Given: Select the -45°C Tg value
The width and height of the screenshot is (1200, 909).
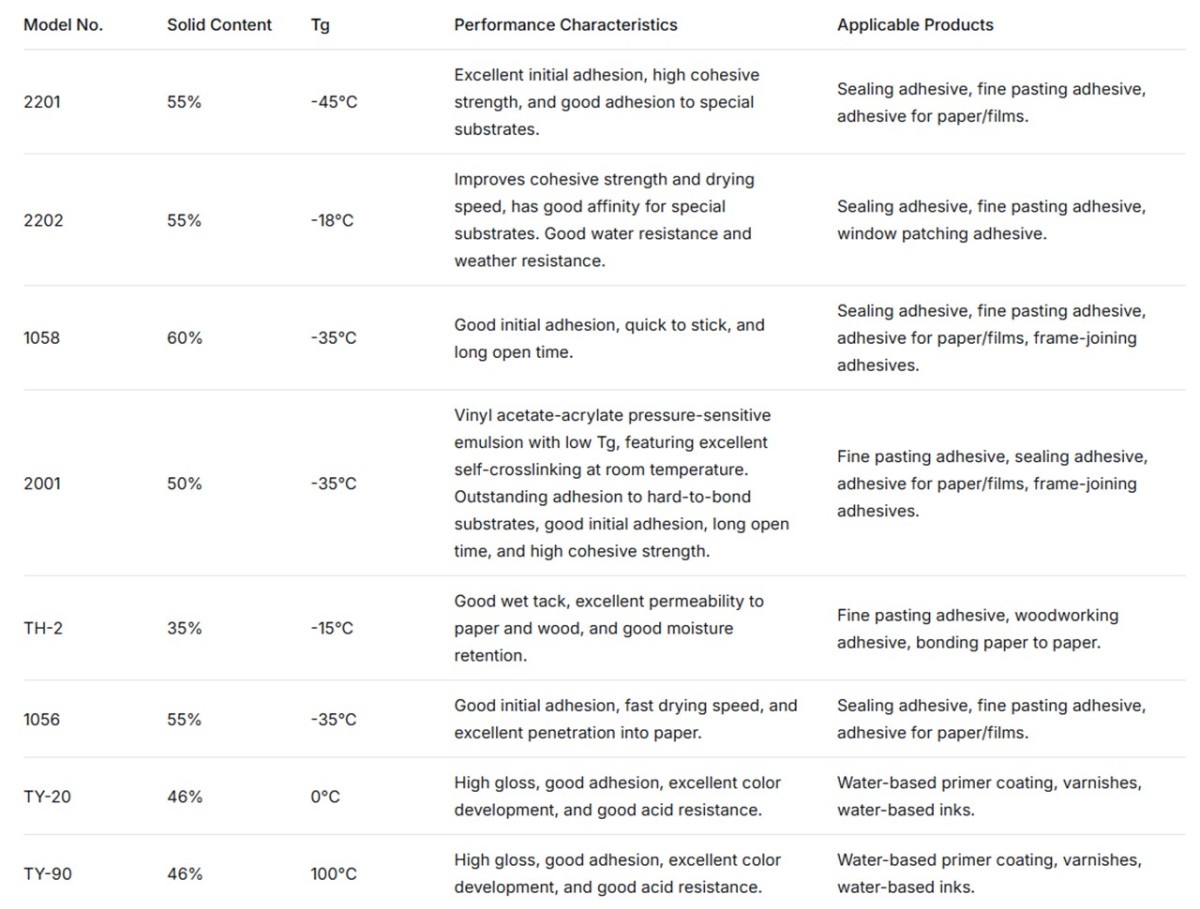Looking at the screenshot, I should tap(334, 102).
